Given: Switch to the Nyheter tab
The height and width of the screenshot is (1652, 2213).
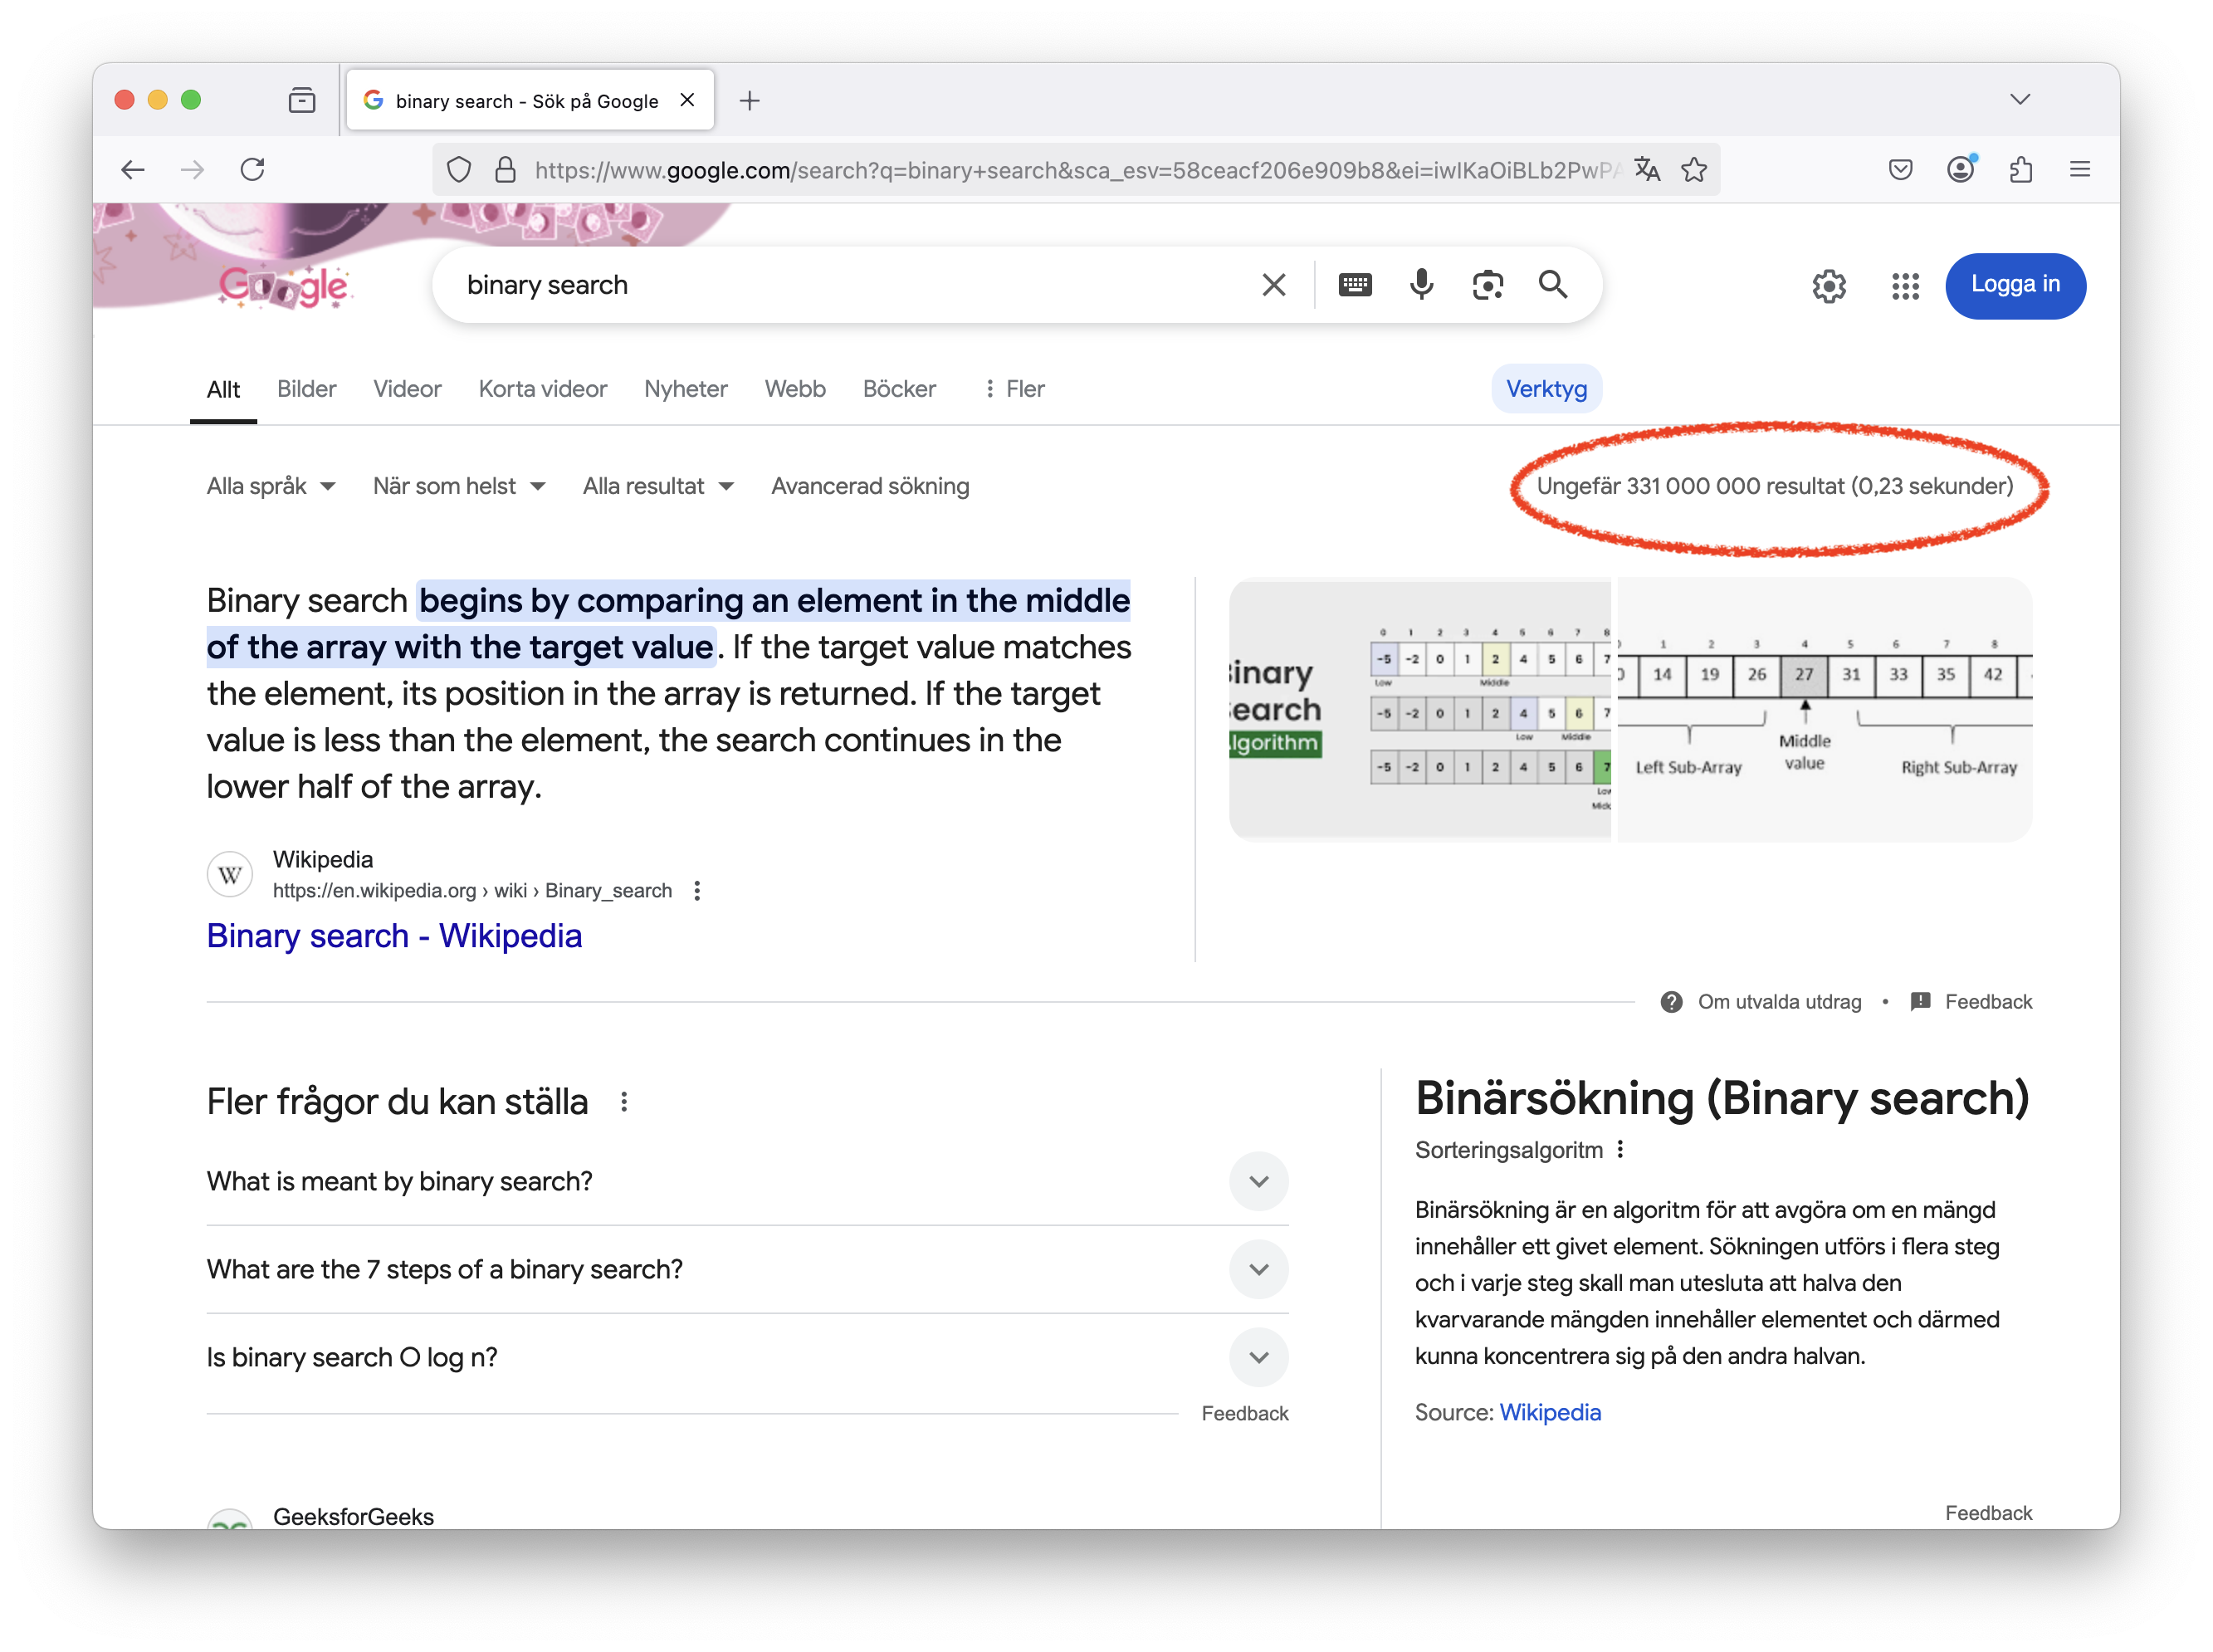Looking at the screenshot, I should point(685,389).
